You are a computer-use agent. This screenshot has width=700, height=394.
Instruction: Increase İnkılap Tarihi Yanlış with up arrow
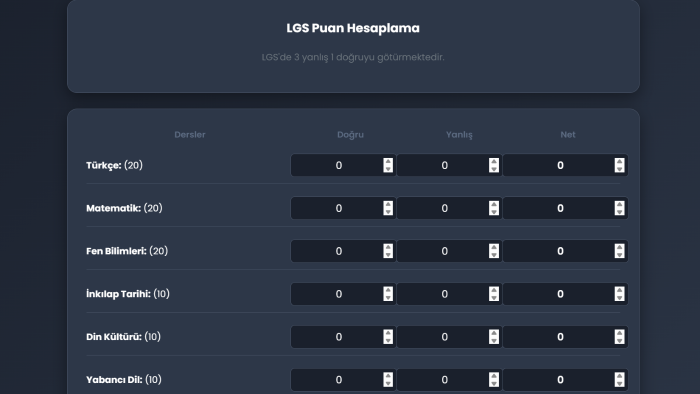[x=494, y=290]
